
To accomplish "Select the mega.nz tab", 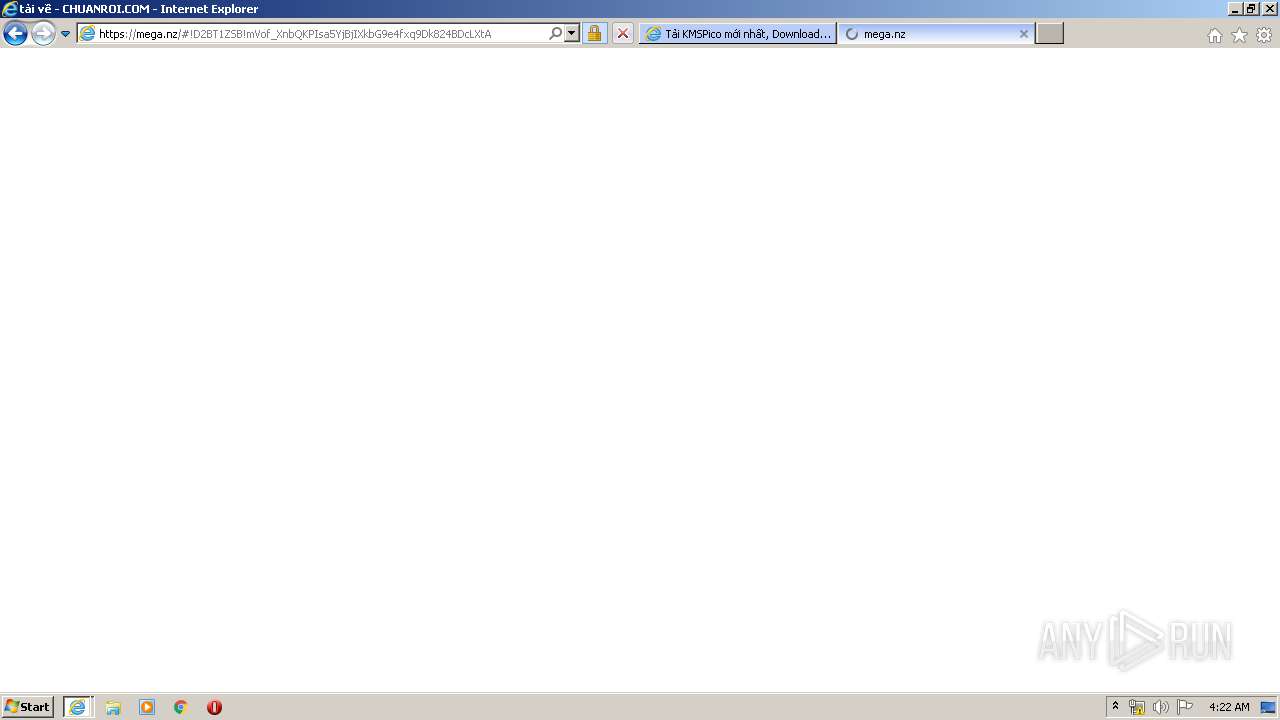I will pos(935,33).
